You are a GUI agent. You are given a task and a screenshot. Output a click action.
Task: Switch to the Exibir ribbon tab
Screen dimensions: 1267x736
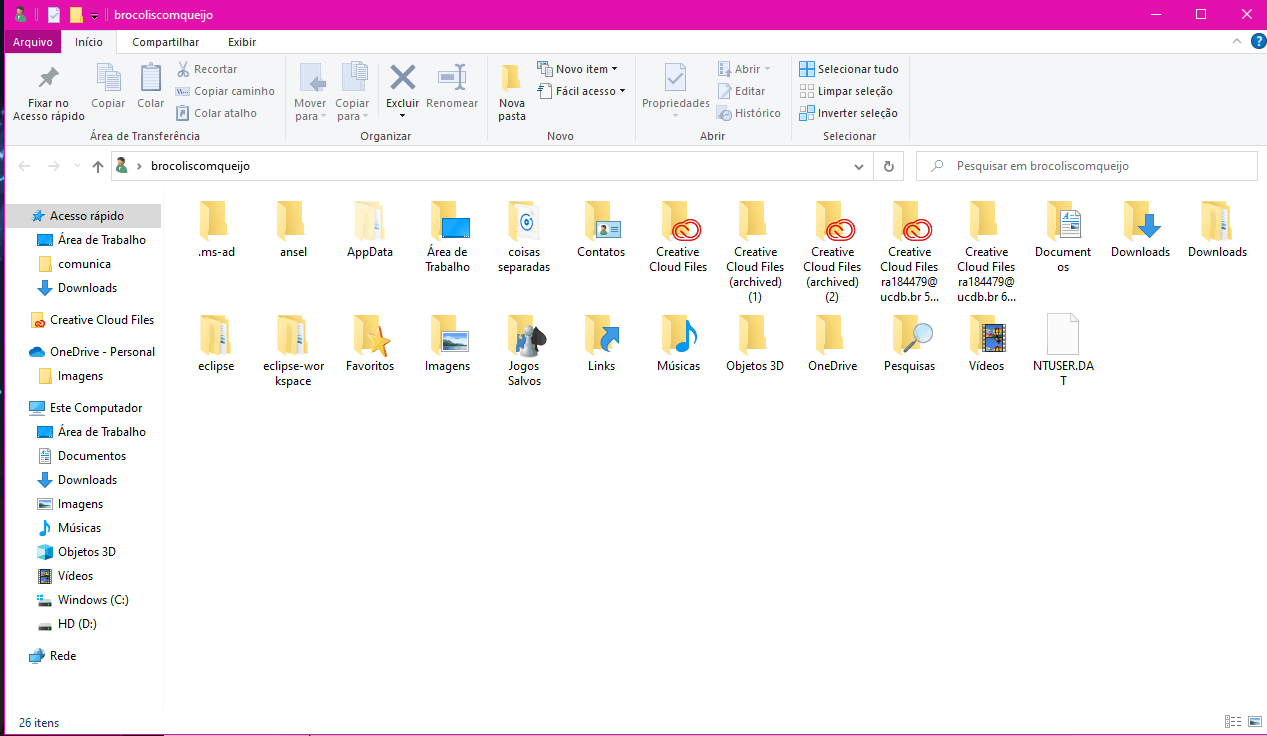click(x=242, y=42)
